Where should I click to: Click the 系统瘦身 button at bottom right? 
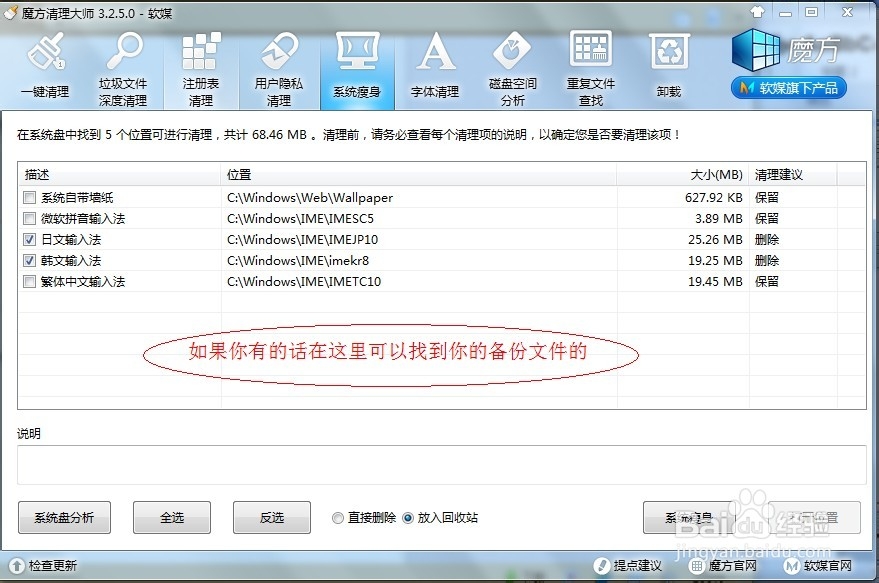[x=688, y=517]
